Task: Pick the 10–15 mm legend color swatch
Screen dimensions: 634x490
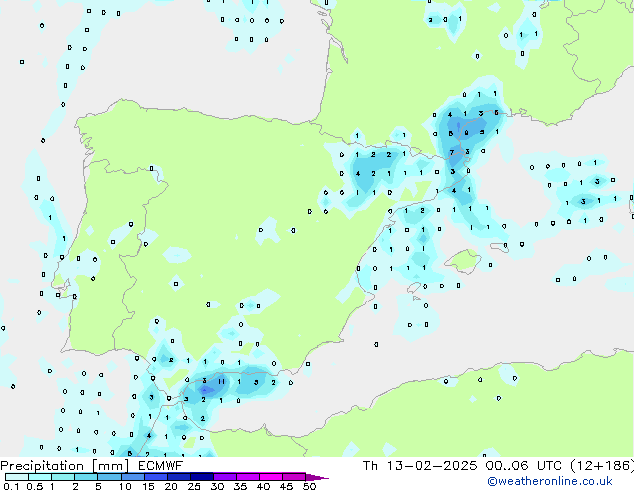Action: [x=132, y=477]
